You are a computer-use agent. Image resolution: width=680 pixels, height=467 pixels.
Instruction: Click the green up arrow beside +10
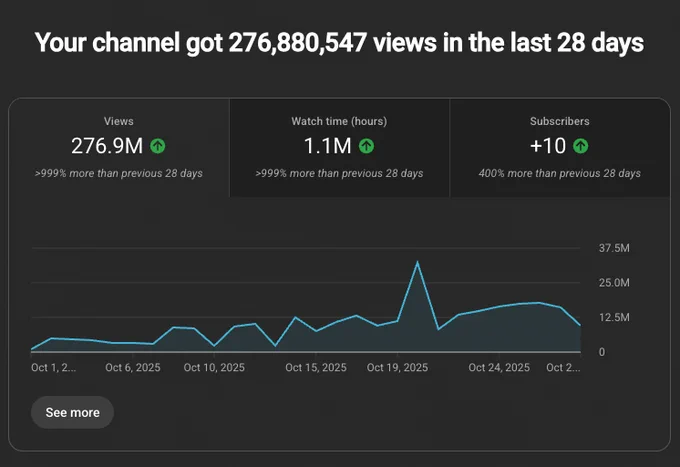click(581, 146)
